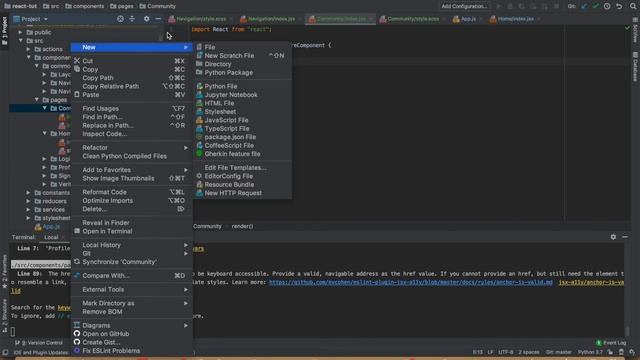
Task: Choose Replace in Path
Action: 108,126
